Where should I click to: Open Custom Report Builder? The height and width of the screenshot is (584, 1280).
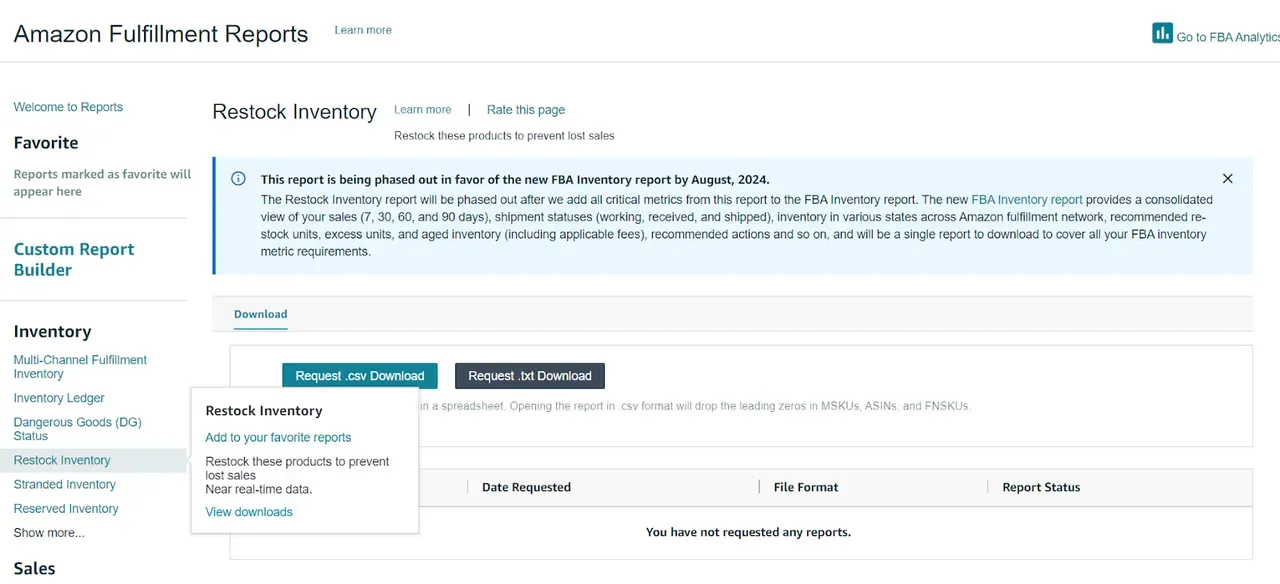click(x=74, y=259)
